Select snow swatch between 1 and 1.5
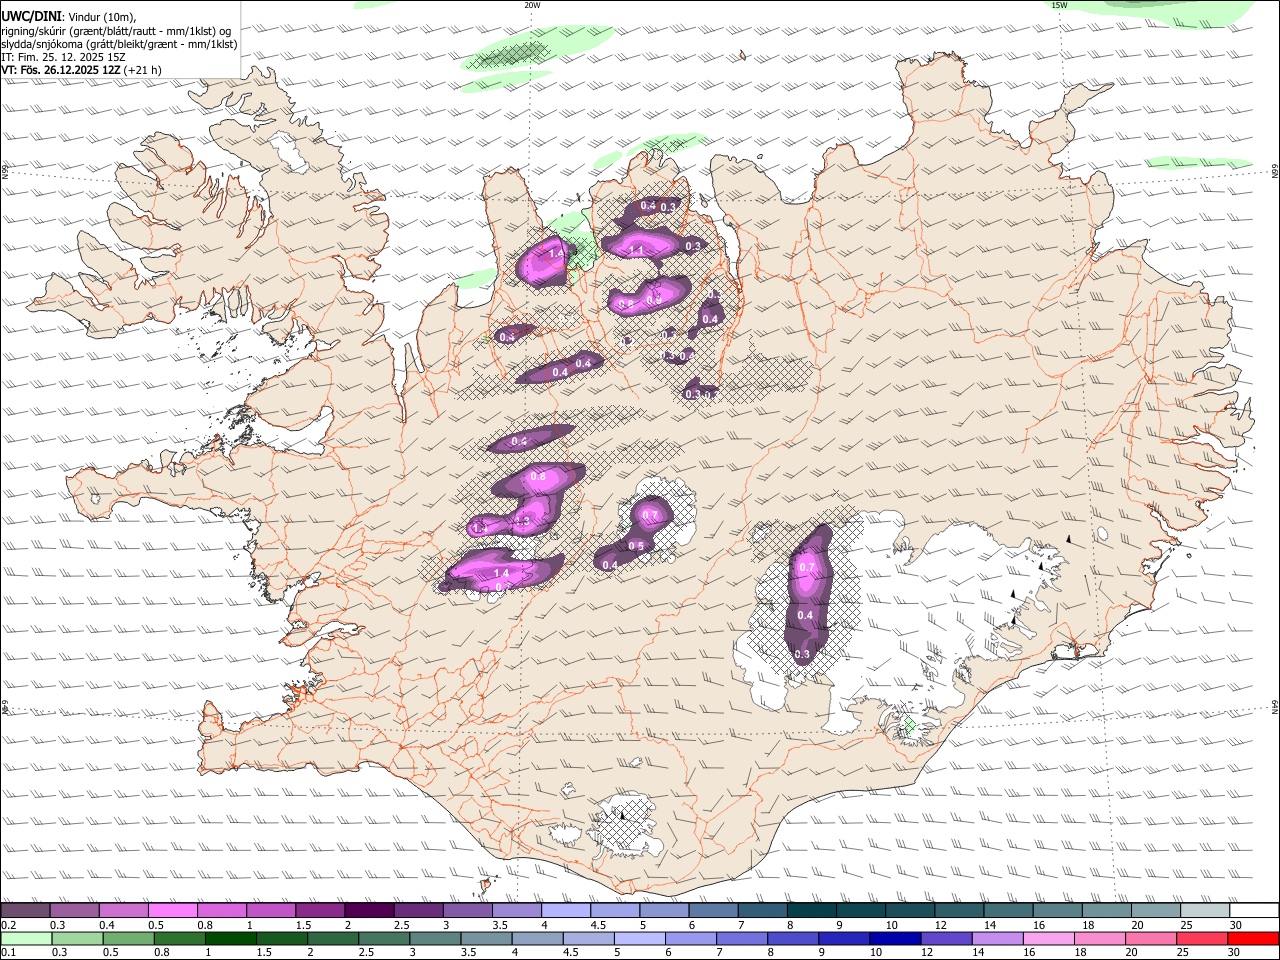 point(270,911)
